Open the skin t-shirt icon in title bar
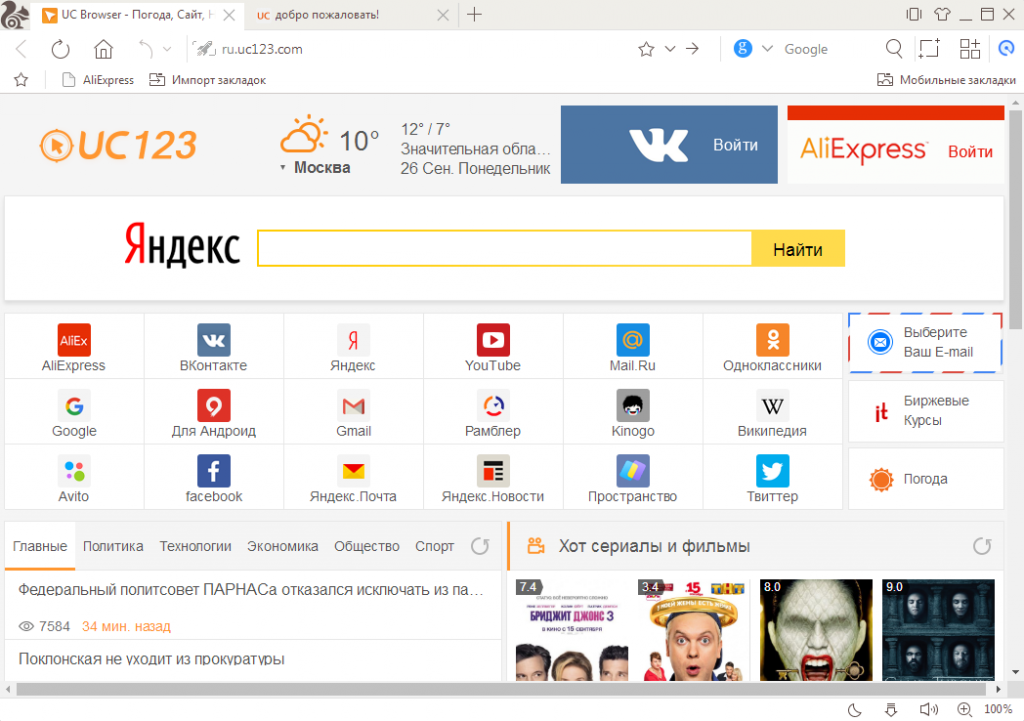This screenshot has width=1024, height=721. 942,14
